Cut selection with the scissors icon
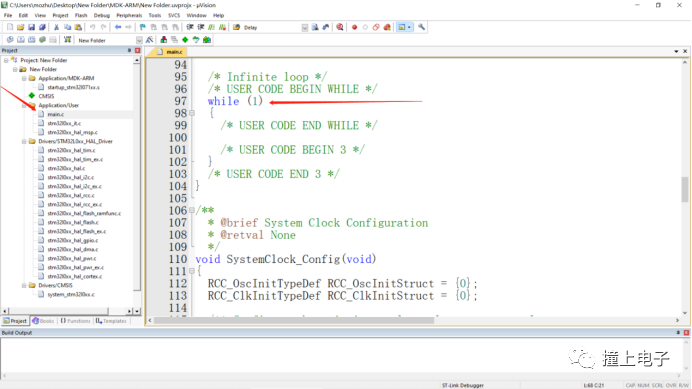Viewport: 692px width, 389px height. click(56, 27)
